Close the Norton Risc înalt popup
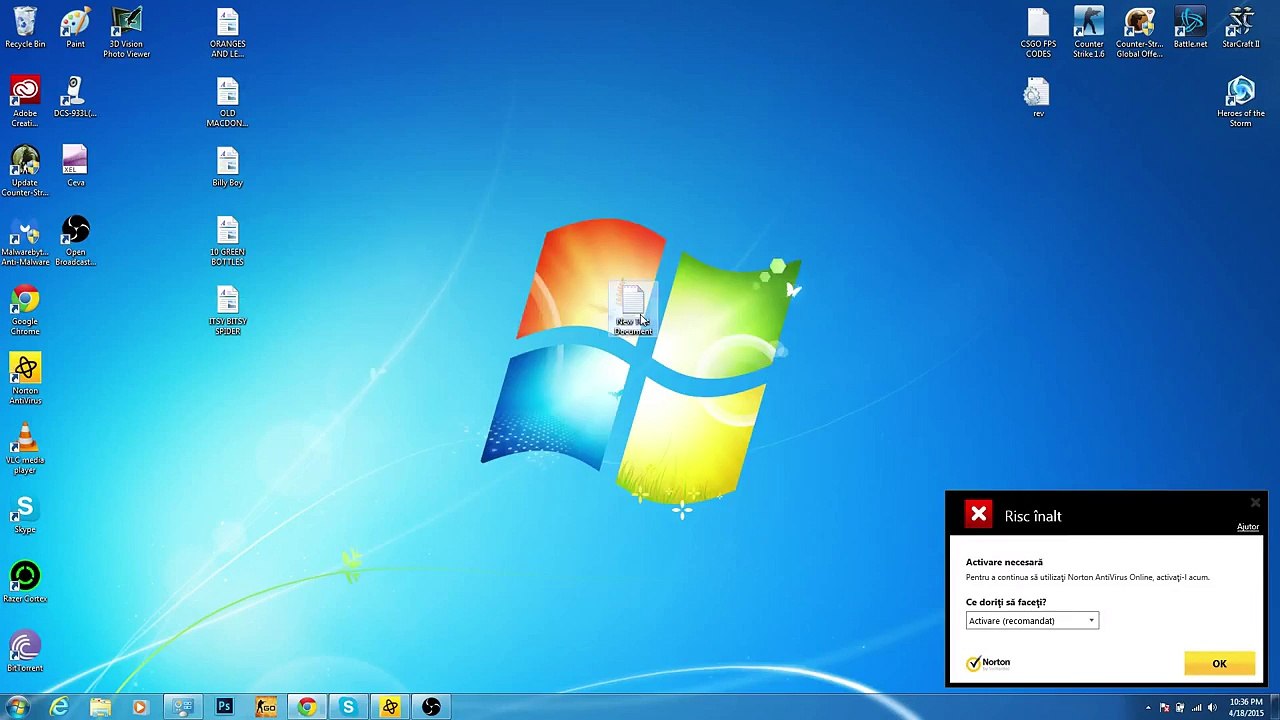Screen dimensions: 1280x720 (1255, 503)
